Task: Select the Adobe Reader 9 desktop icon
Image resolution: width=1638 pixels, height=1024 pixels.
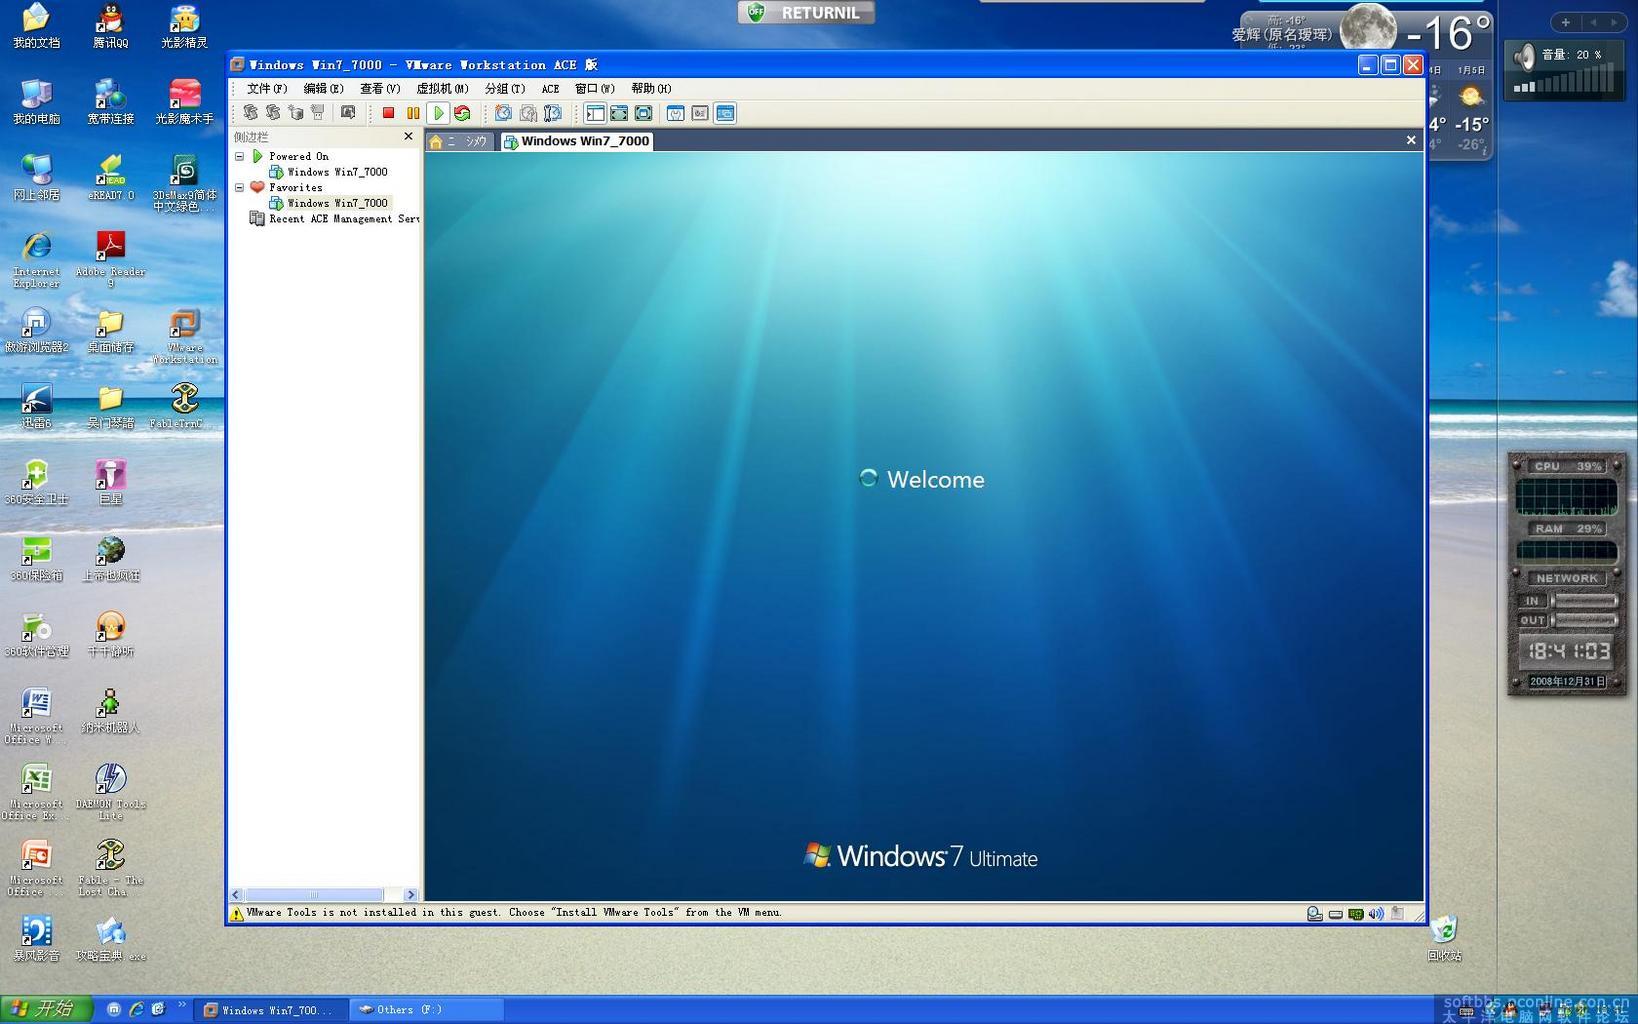Action: [x=110, y=260]
